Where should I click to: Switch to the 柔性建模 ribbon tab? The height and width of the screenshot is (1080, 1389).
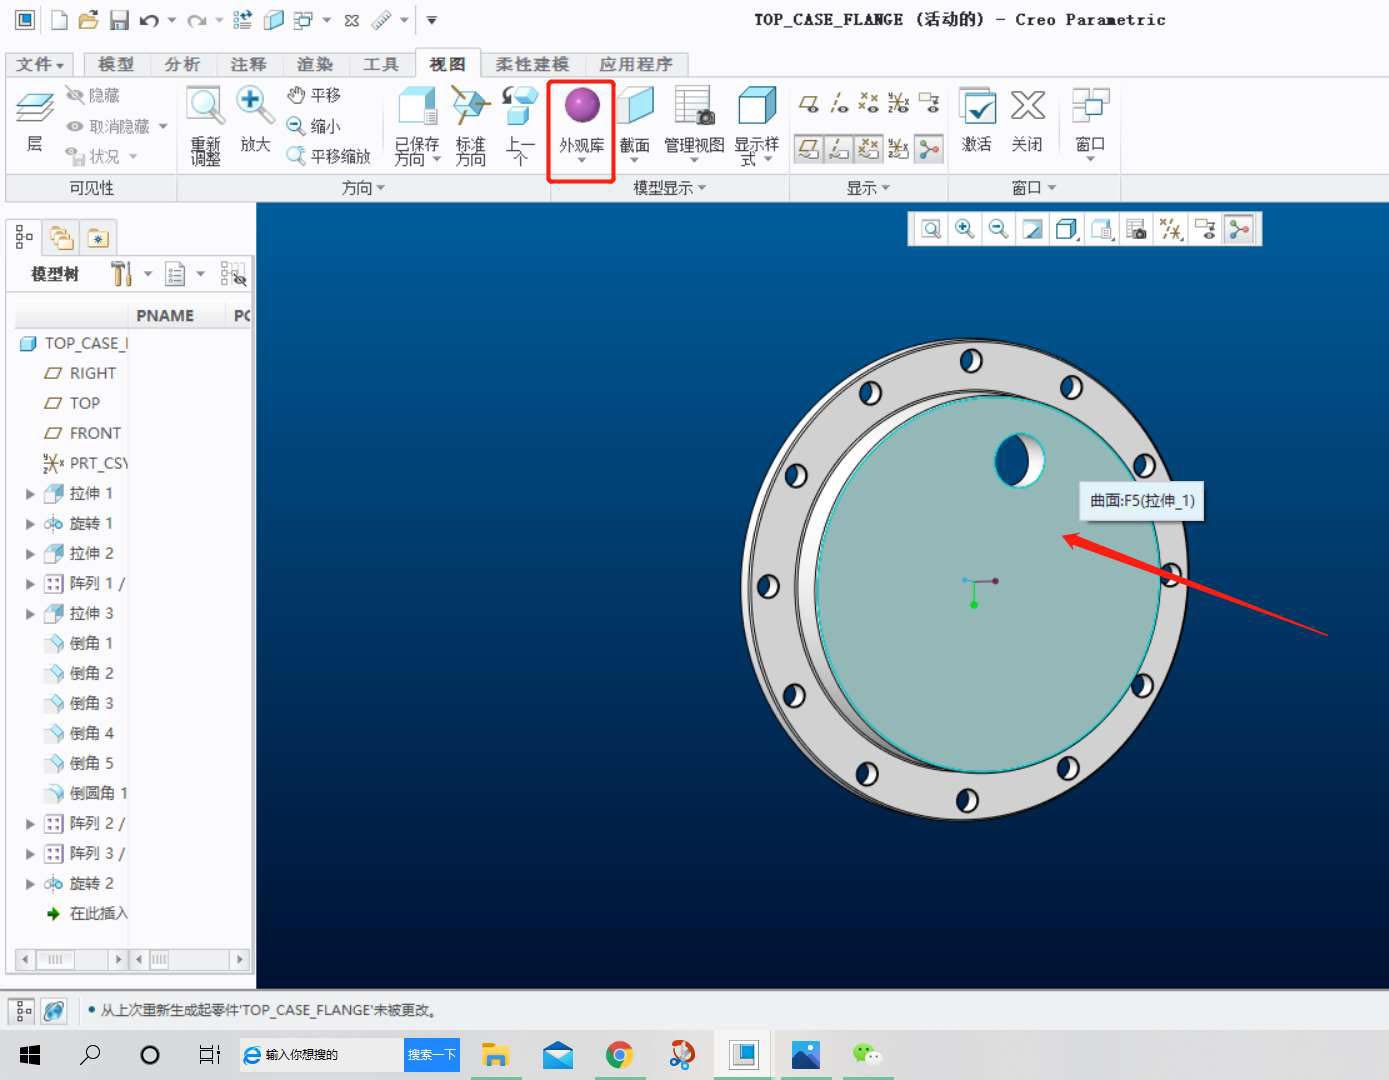click(532, 64)
